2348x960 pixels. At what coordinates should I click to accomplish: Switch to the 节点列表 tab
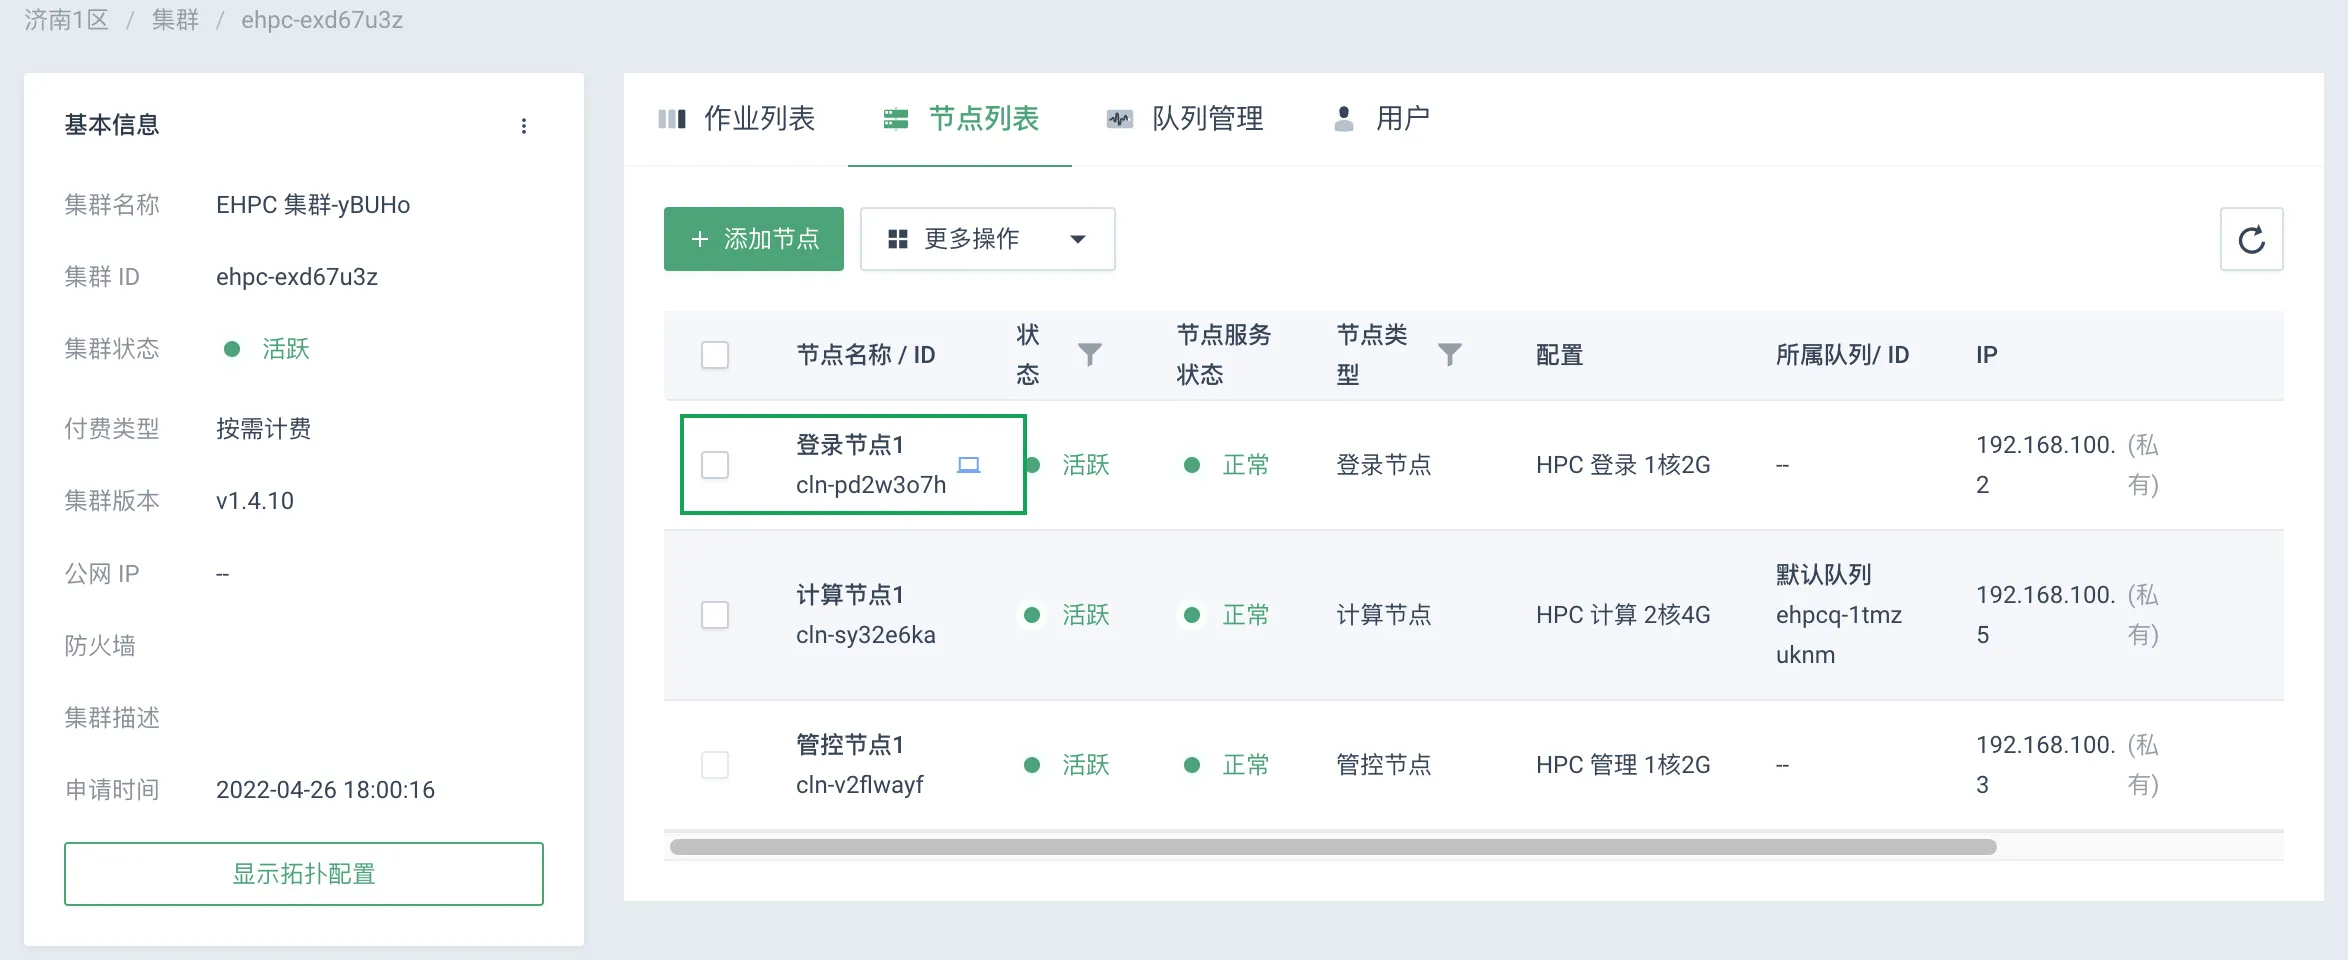pyautogui.click(x=961, y=119)
